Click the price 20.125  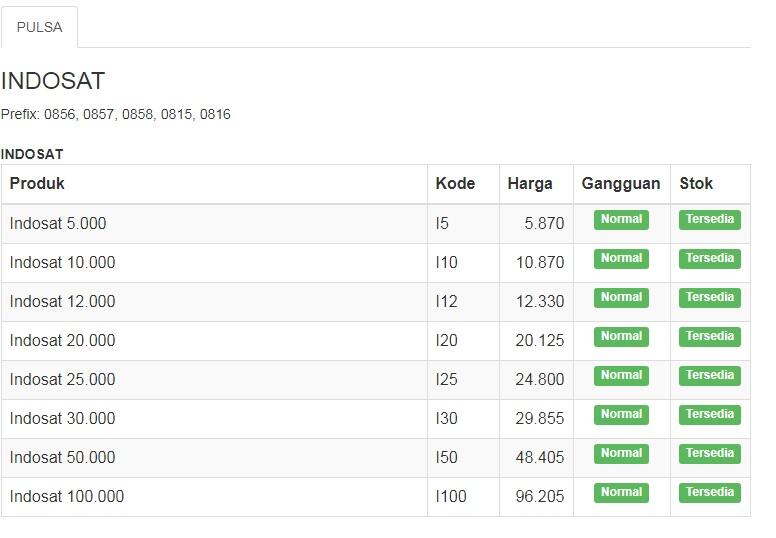[x=540, y=341]
